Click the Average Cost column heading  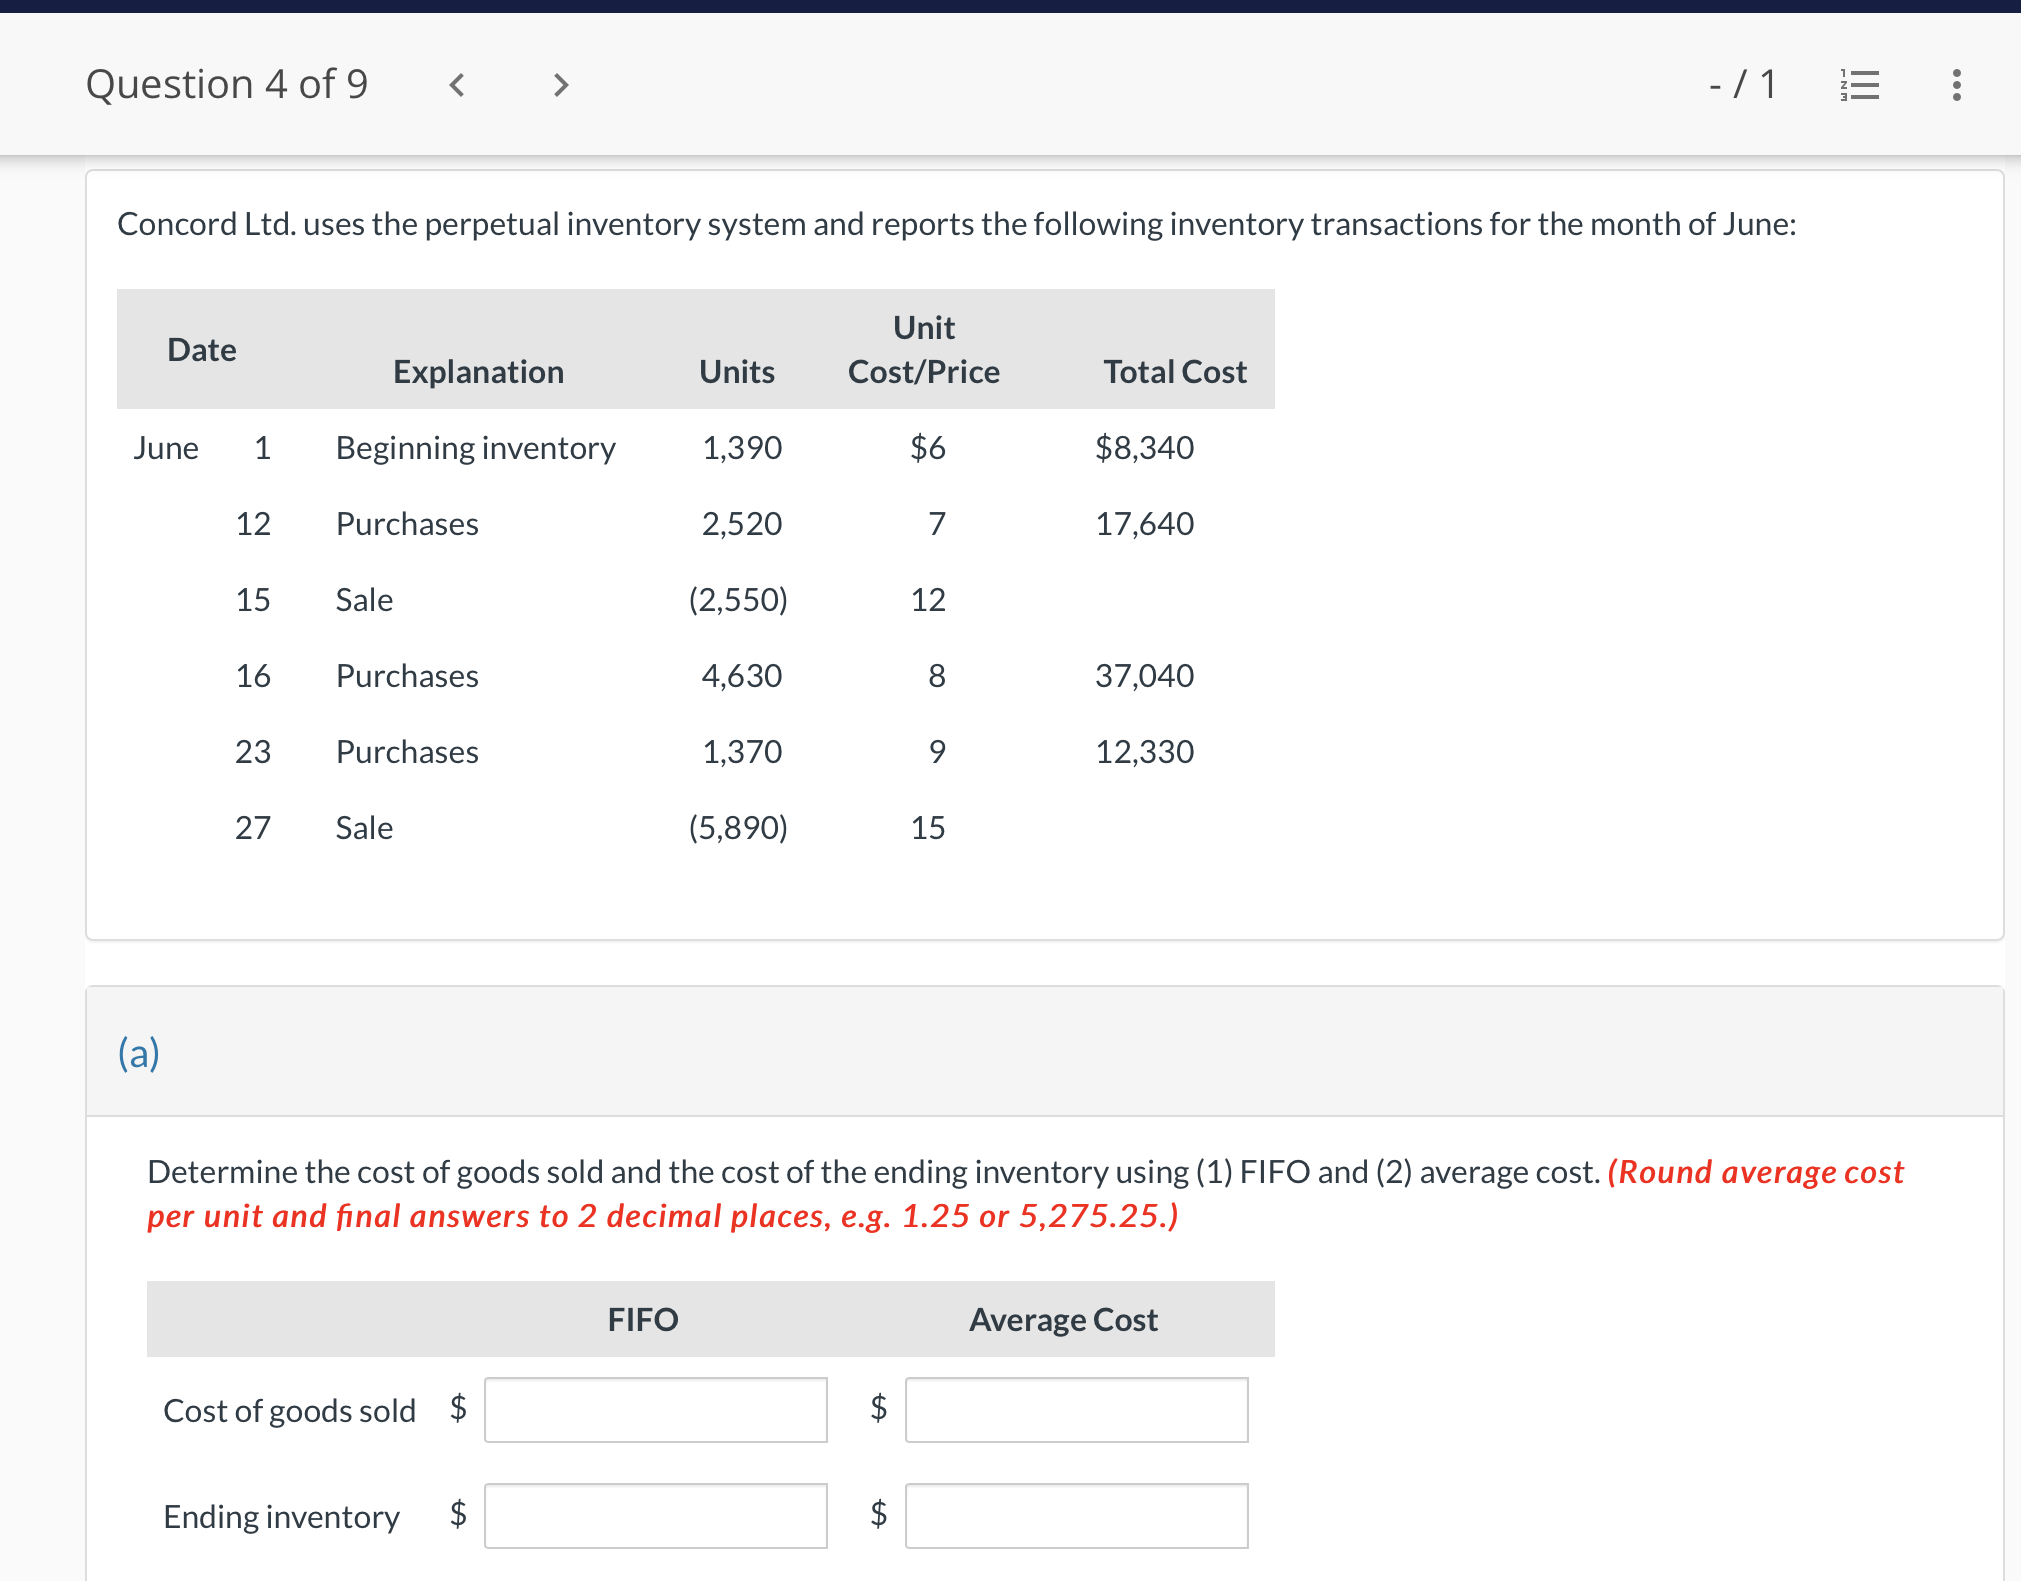tap(1063, 1320)
